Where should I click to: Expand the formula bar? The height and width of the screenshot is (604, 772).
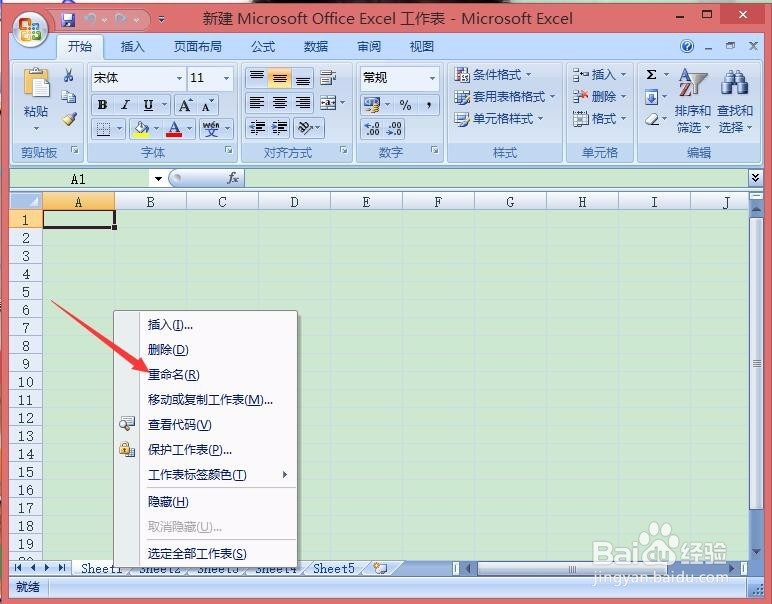pos(755,177)
